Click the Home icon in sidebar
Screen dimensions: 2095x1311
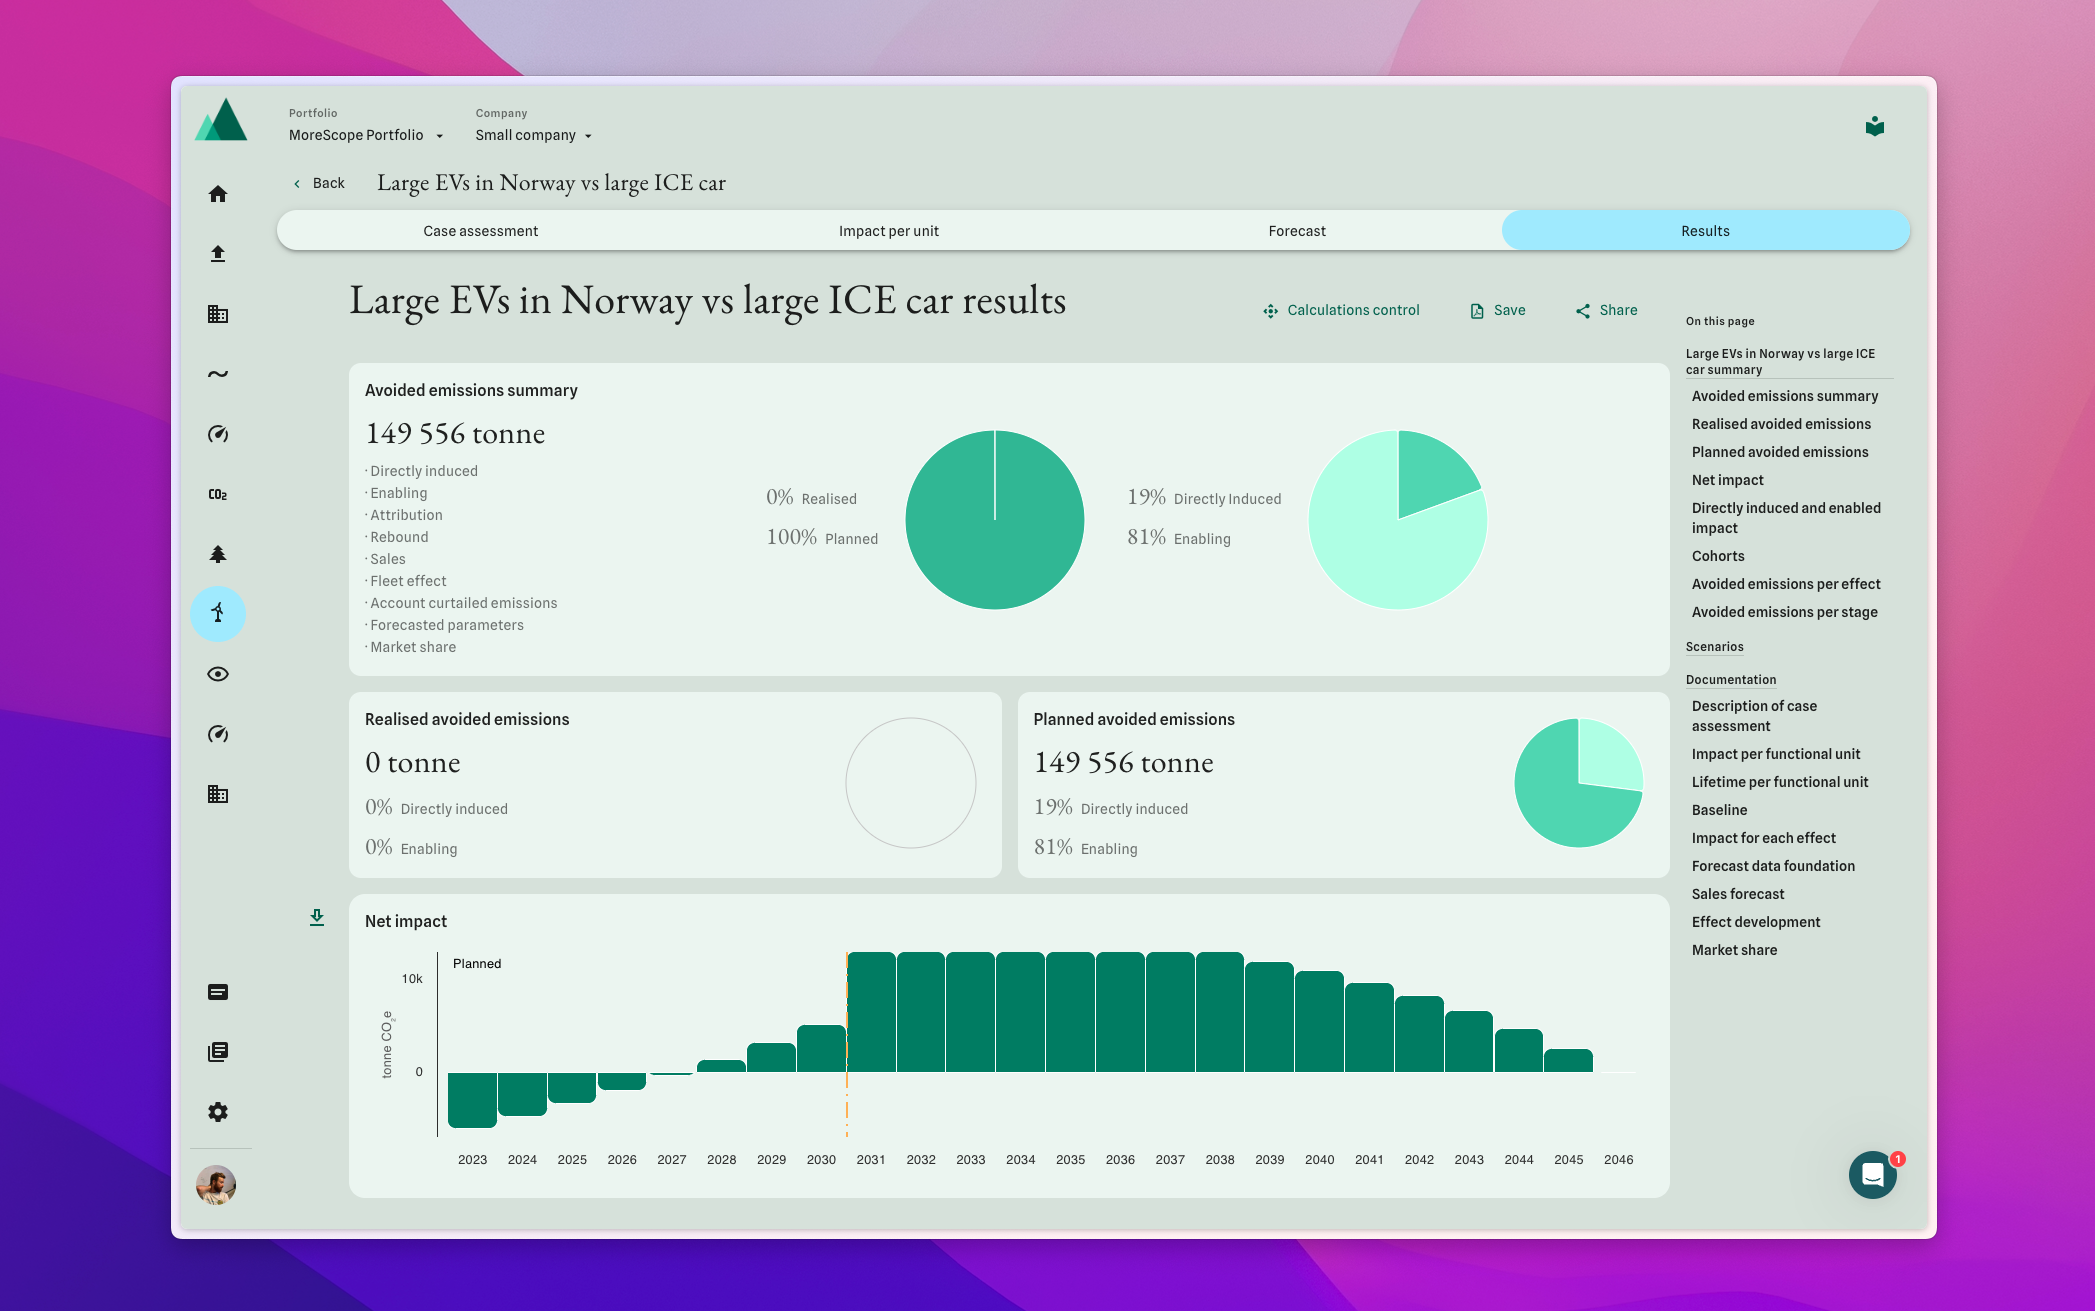[x=218, y=194]
